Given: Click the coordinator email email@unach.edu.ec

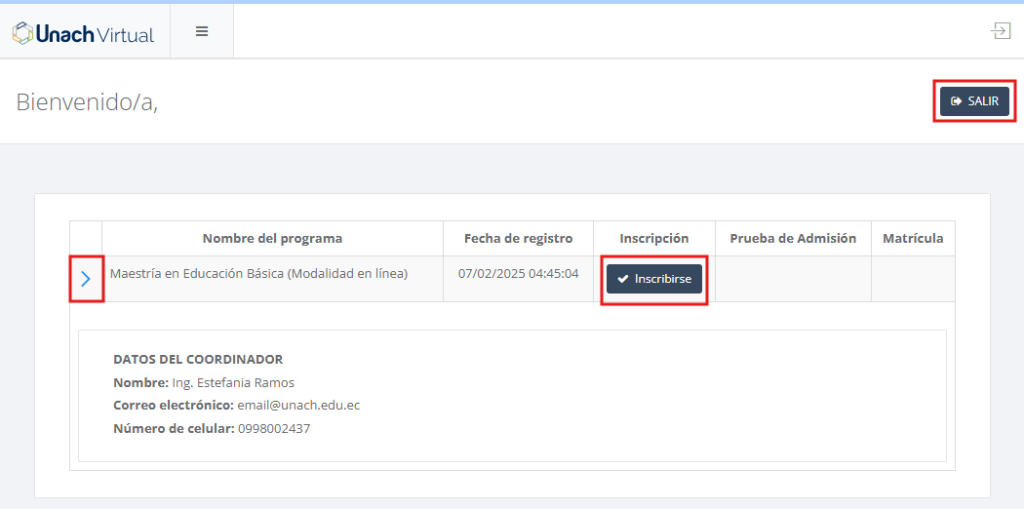Looking at the screenshot, I should click(298, 405).
